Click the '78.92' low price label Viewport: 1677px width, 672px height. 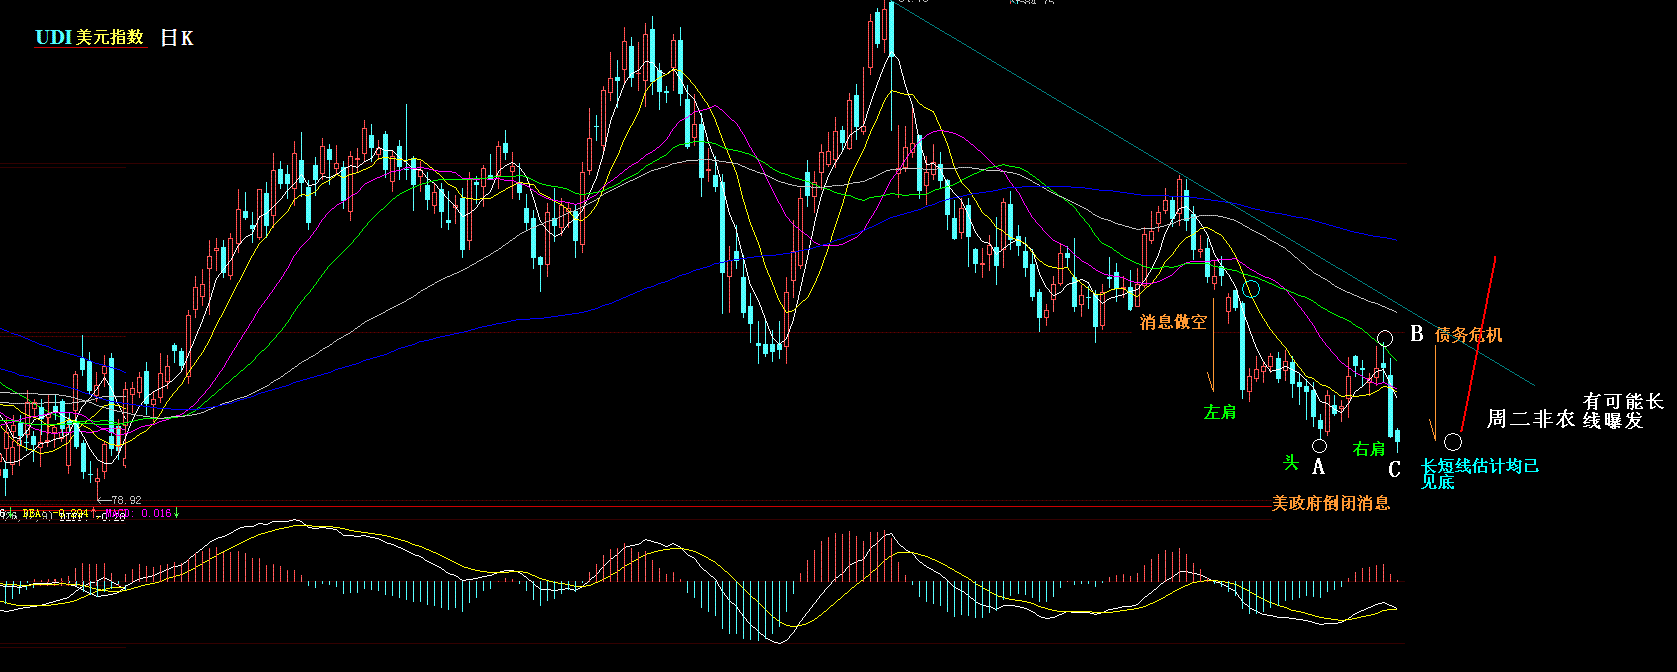pos(125,500)
